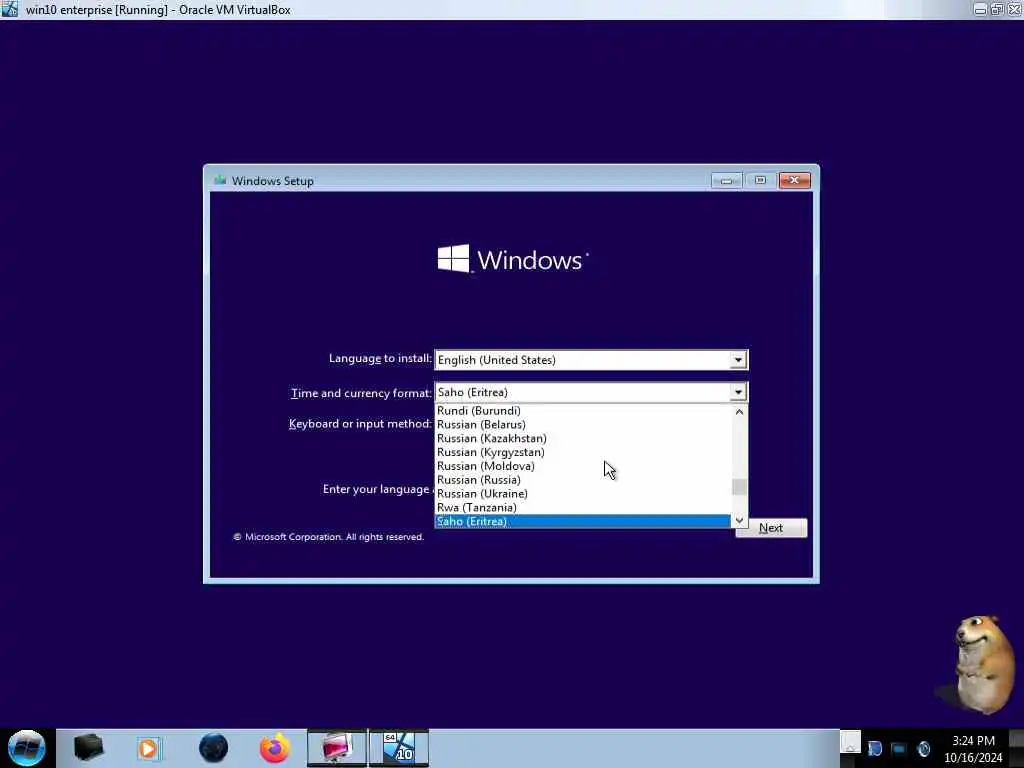The height and width of the screenshot is (768, 1024).
Task: Select Rundi (Burundi) from the list
Action: pos(583,411)
